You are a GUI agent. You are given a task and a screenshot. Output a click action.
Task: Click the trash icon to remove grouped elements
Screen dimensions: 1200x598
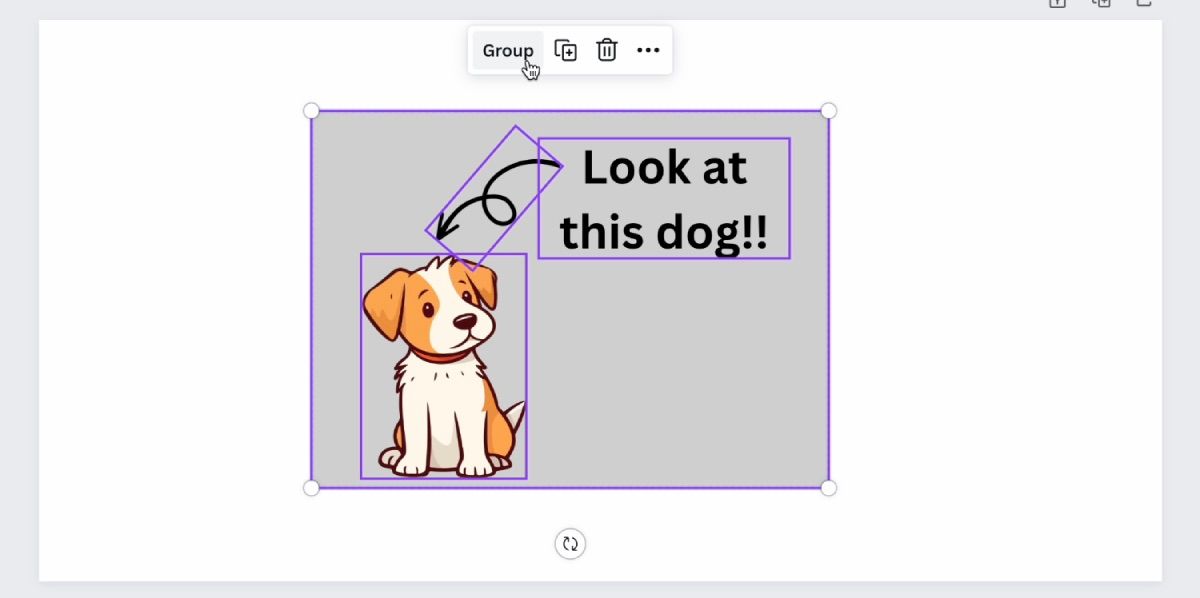[x=606, y=50]
